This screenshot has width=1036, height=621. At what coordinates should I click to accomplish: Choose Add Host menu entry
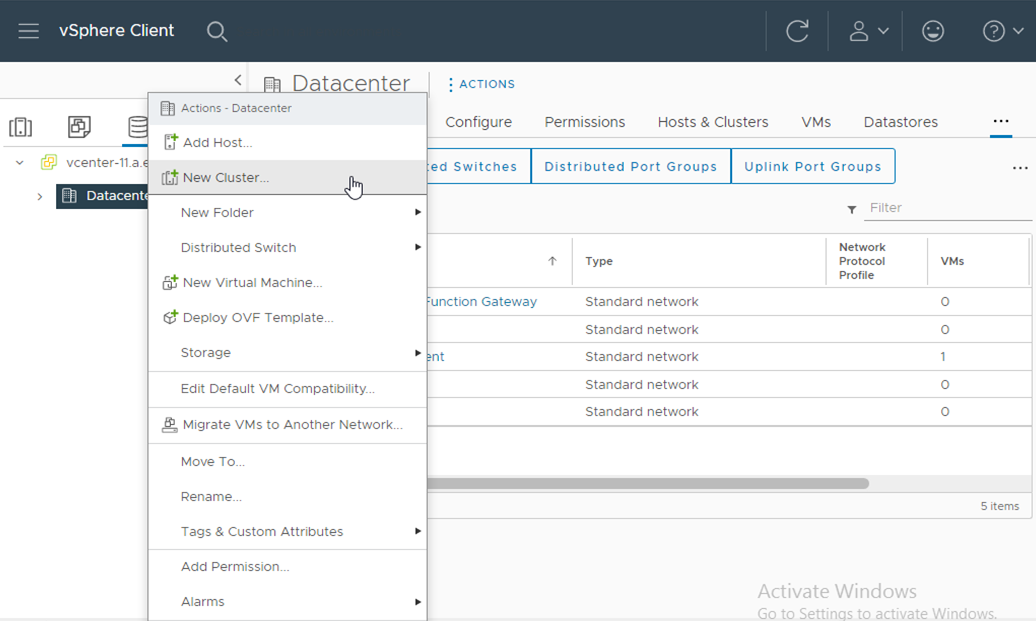[x=217, y=143]
